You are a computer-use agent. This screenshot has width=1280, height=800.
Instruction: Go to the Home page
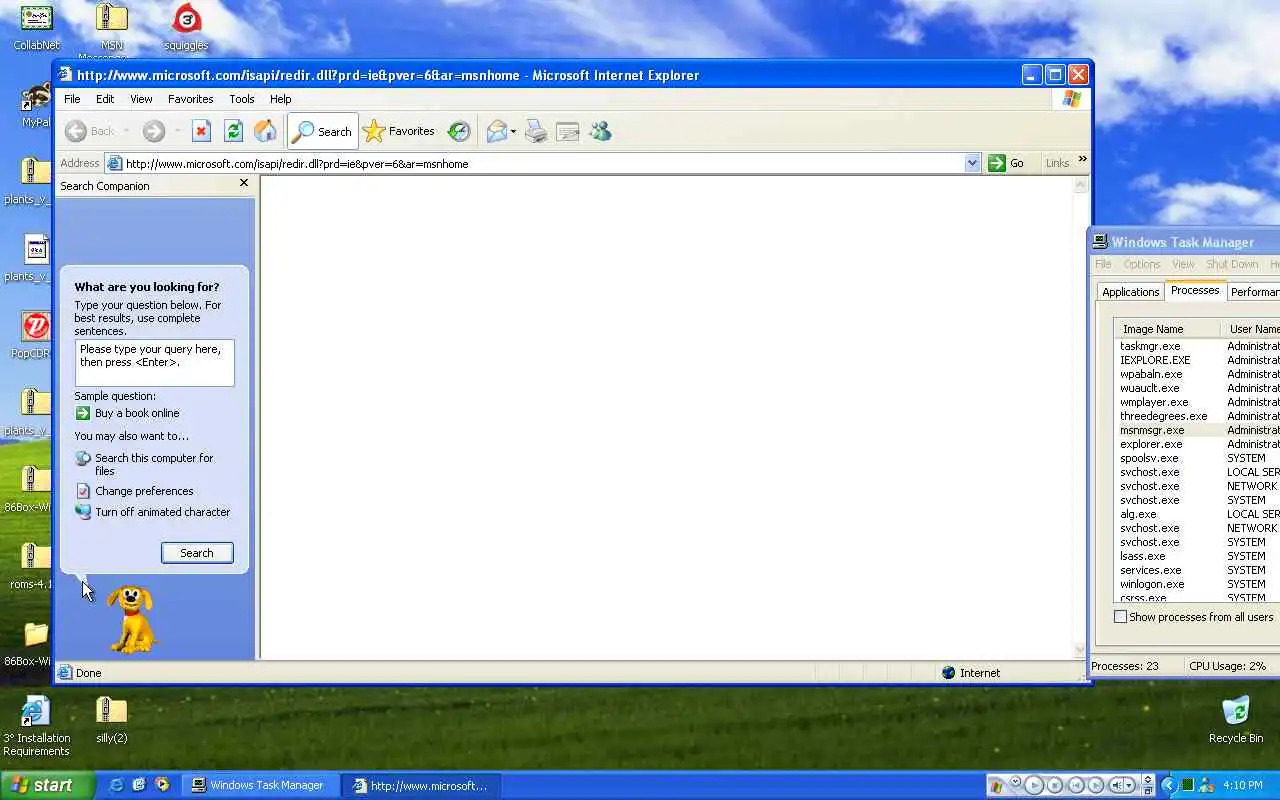265,131
